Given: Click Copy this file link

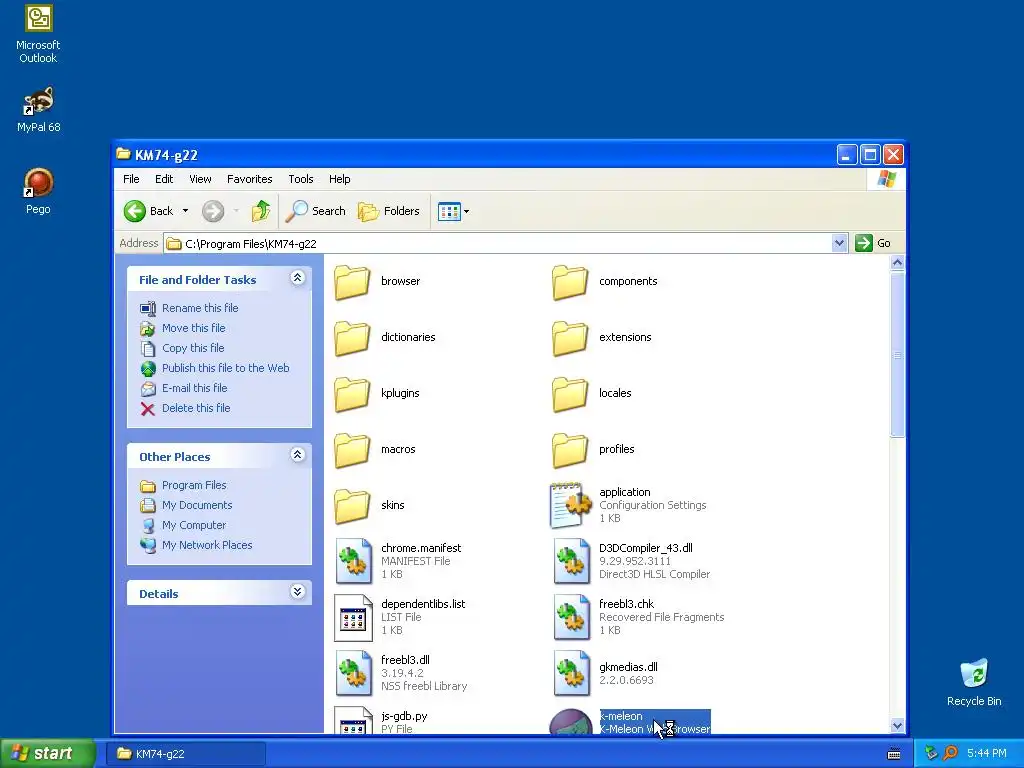Looking at the screenshot, I should pyautogui.click(x=193, y=348).
